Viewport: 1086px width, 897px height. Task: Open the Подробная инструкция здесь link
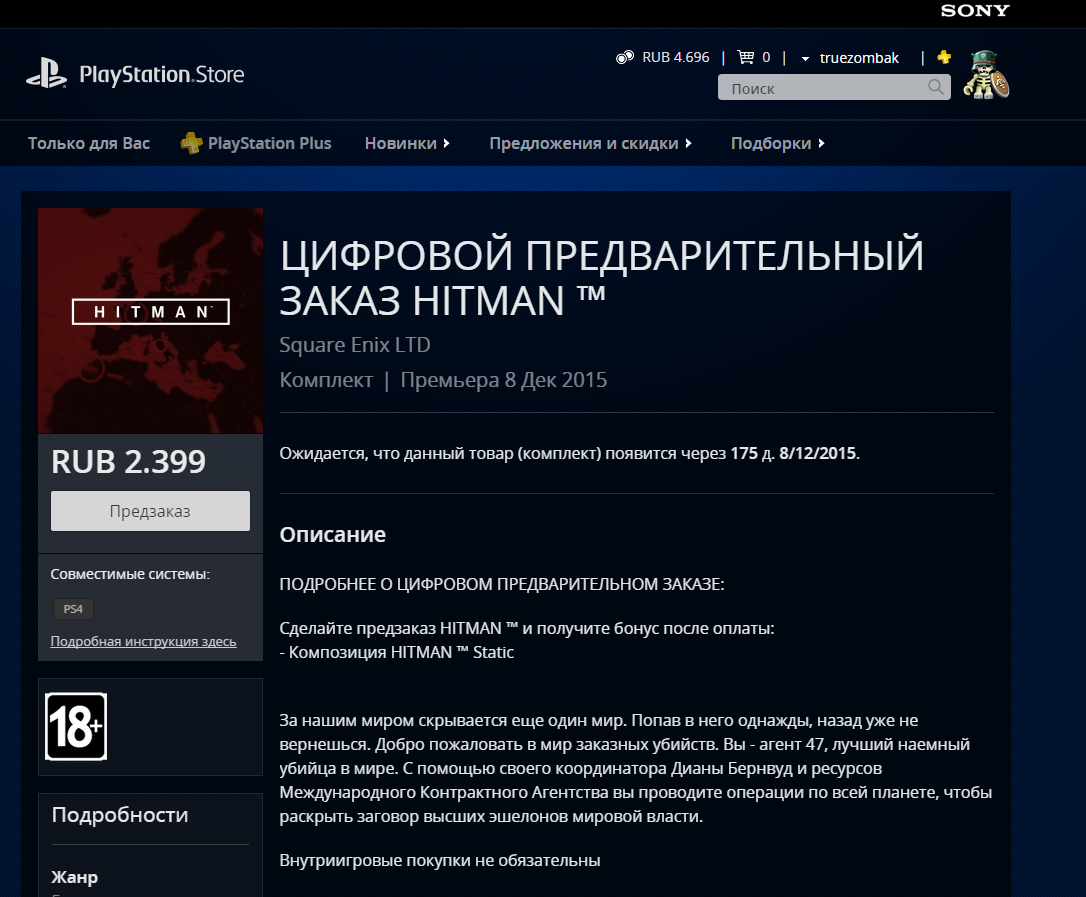tap(143, 641)
